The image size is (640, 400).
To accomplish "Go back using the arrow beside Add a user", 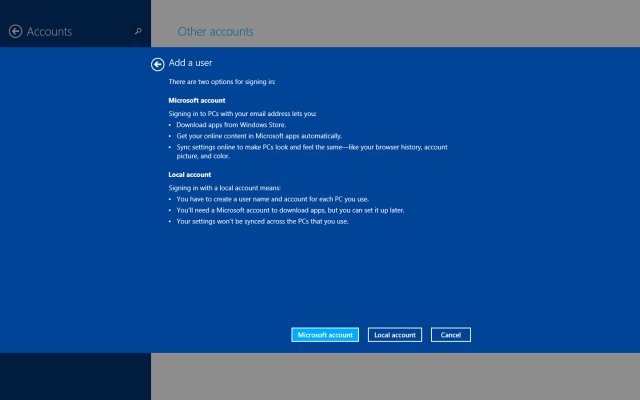I will pyautogui.click(x=158, y=64).
